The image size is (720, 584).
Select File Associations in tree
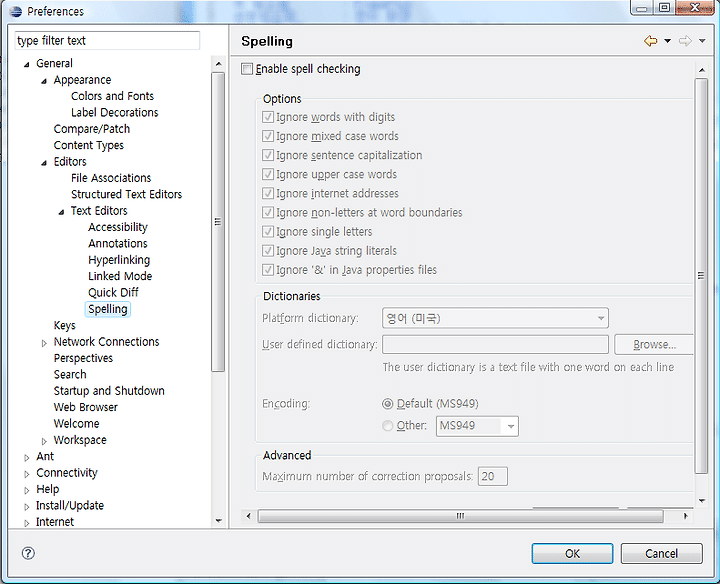[111, 178]
